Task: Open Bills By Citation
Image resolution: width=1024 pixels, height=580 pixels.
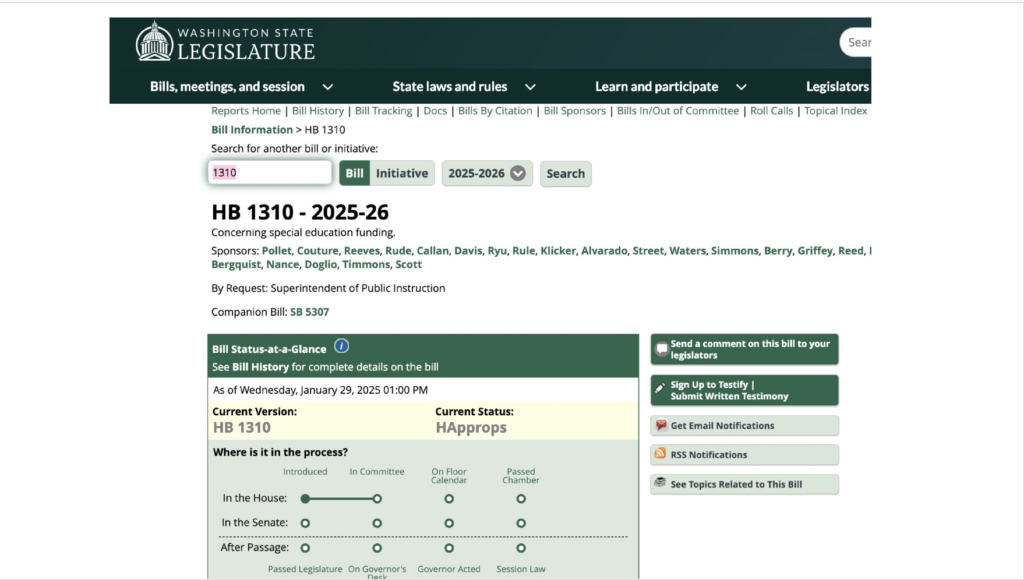Action: coord(495,111)
